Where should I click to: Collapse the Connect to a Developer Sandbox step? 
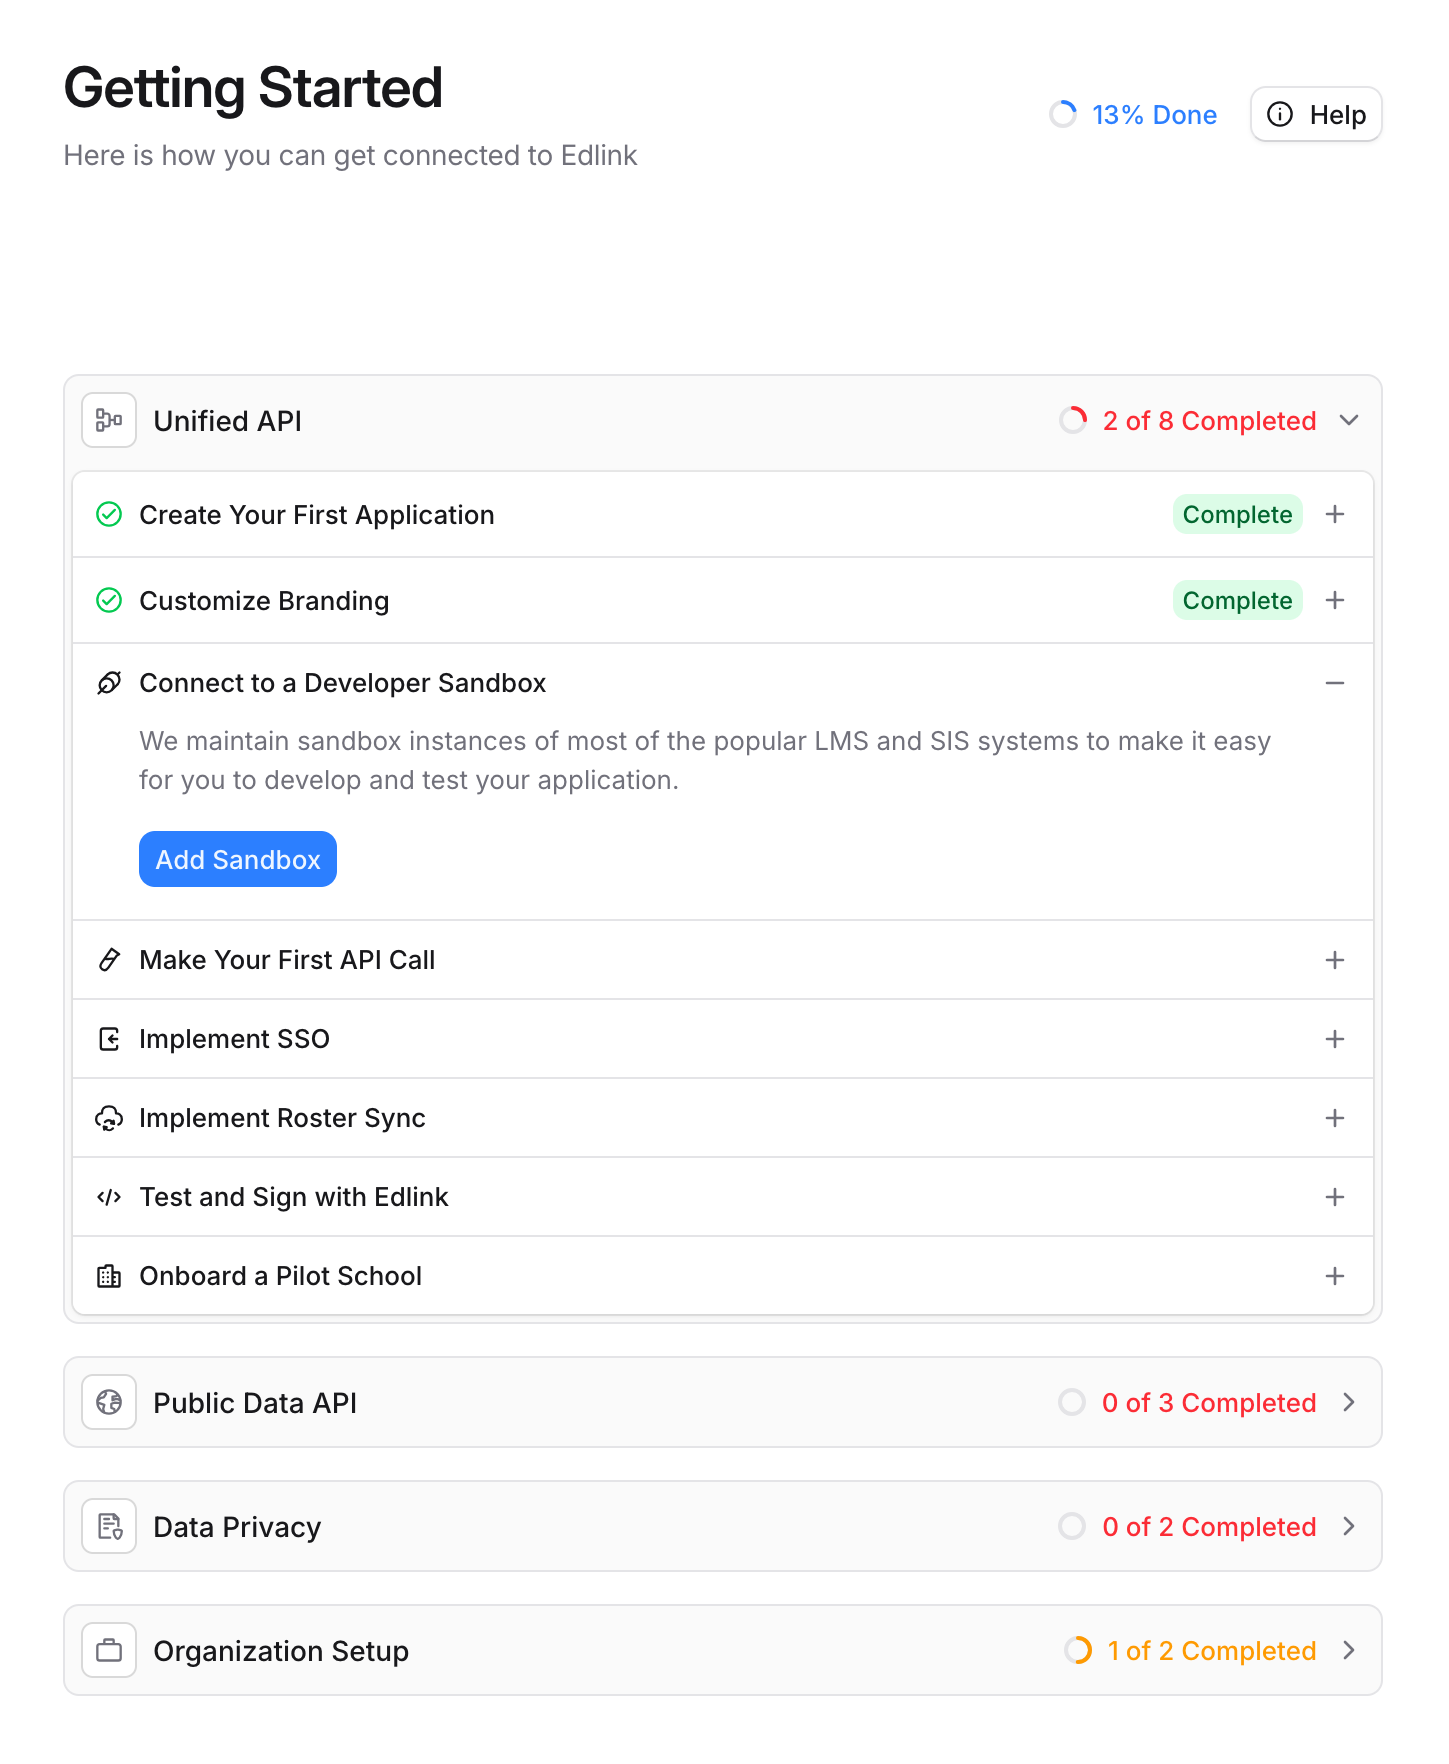tap(1335, 683)
